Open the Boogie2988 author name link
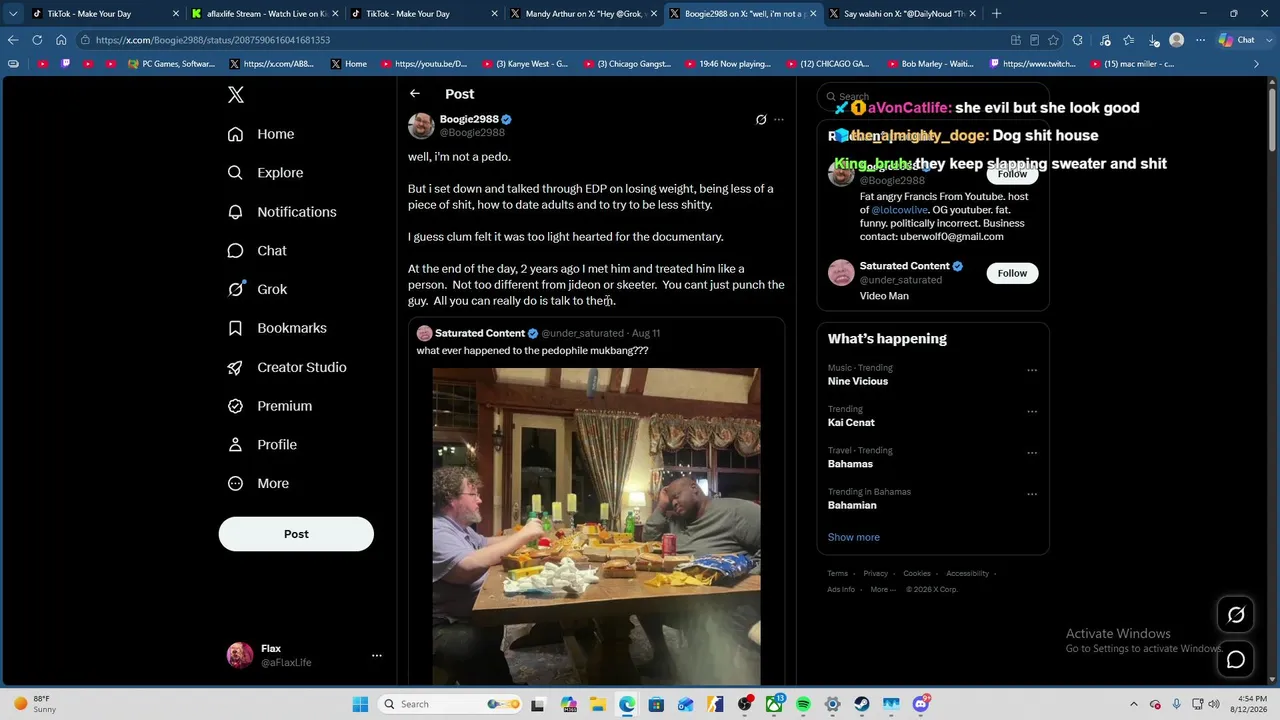 tap(469, 119)
